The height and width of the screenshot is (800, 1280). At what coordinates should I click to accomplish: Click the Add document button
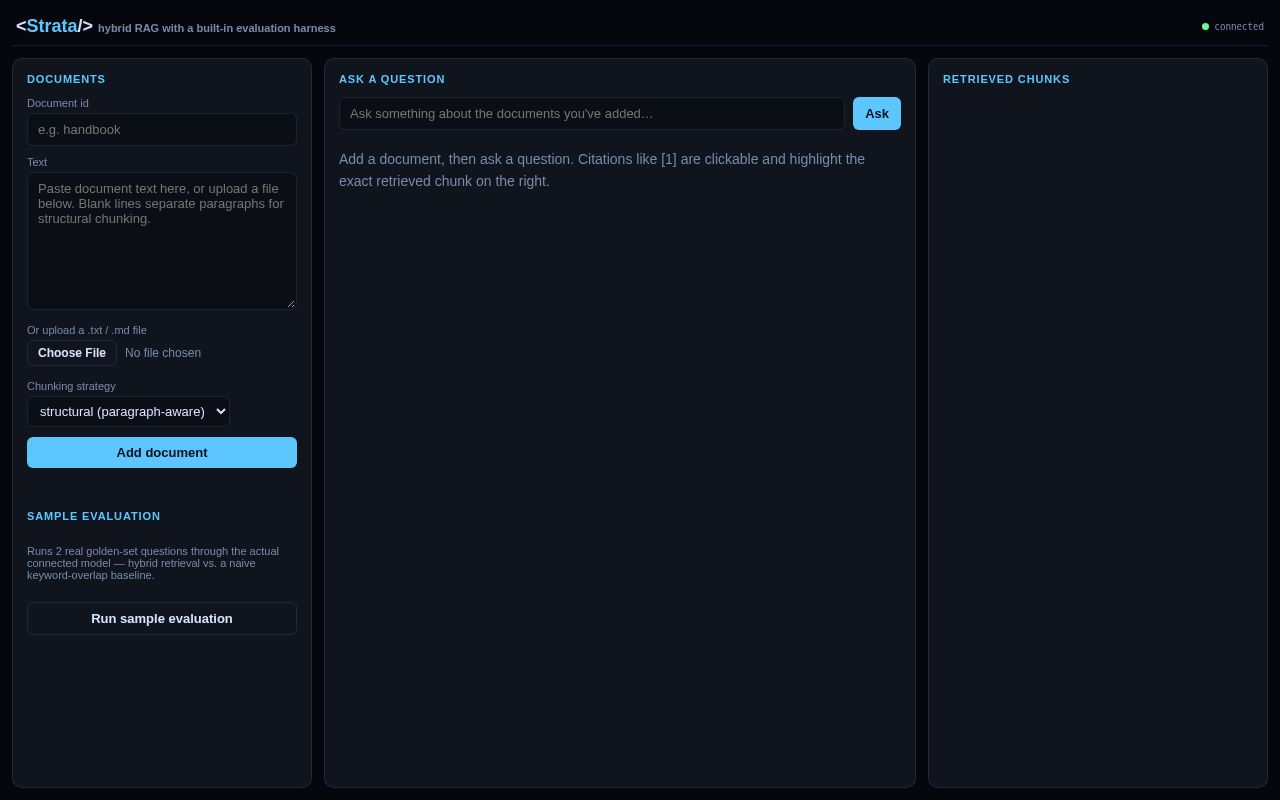162,452
